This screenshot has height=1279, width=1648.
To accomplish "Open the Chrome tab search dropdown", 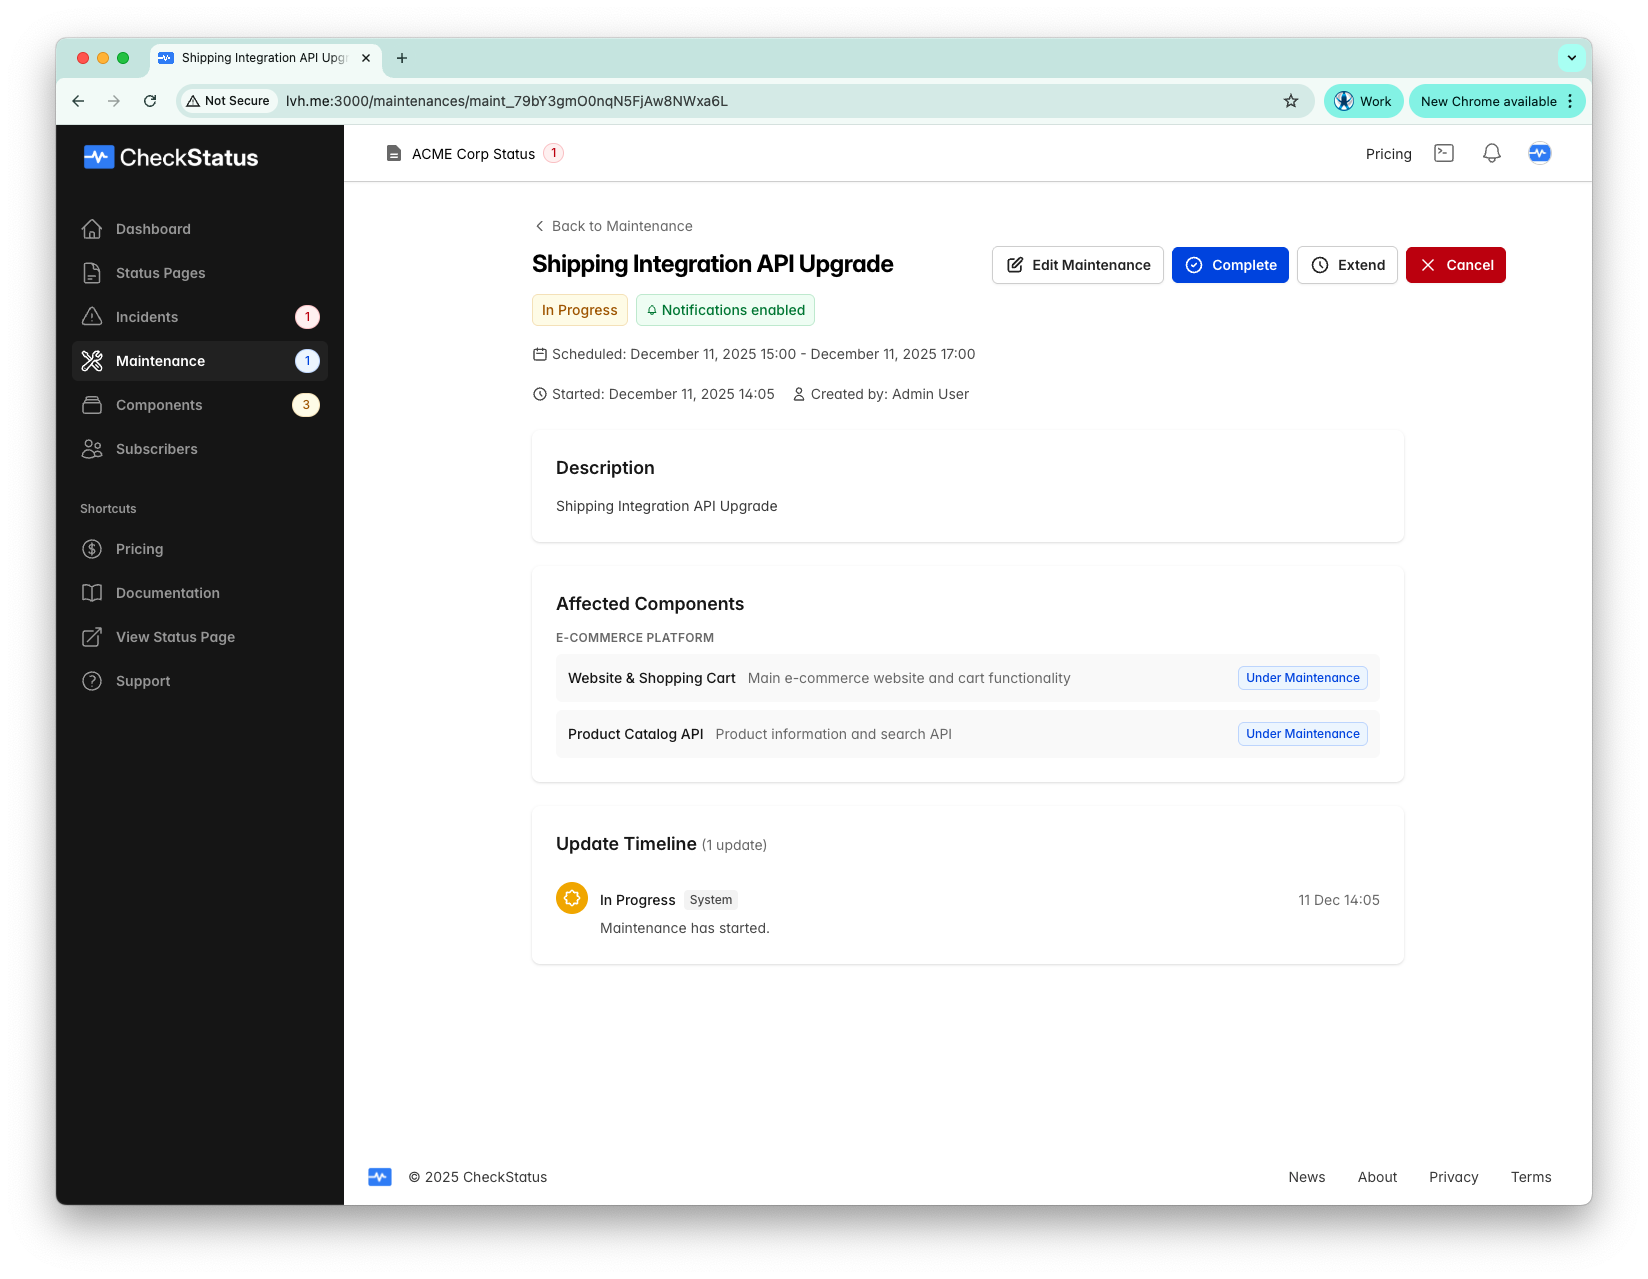I will tap(1571, 58).
